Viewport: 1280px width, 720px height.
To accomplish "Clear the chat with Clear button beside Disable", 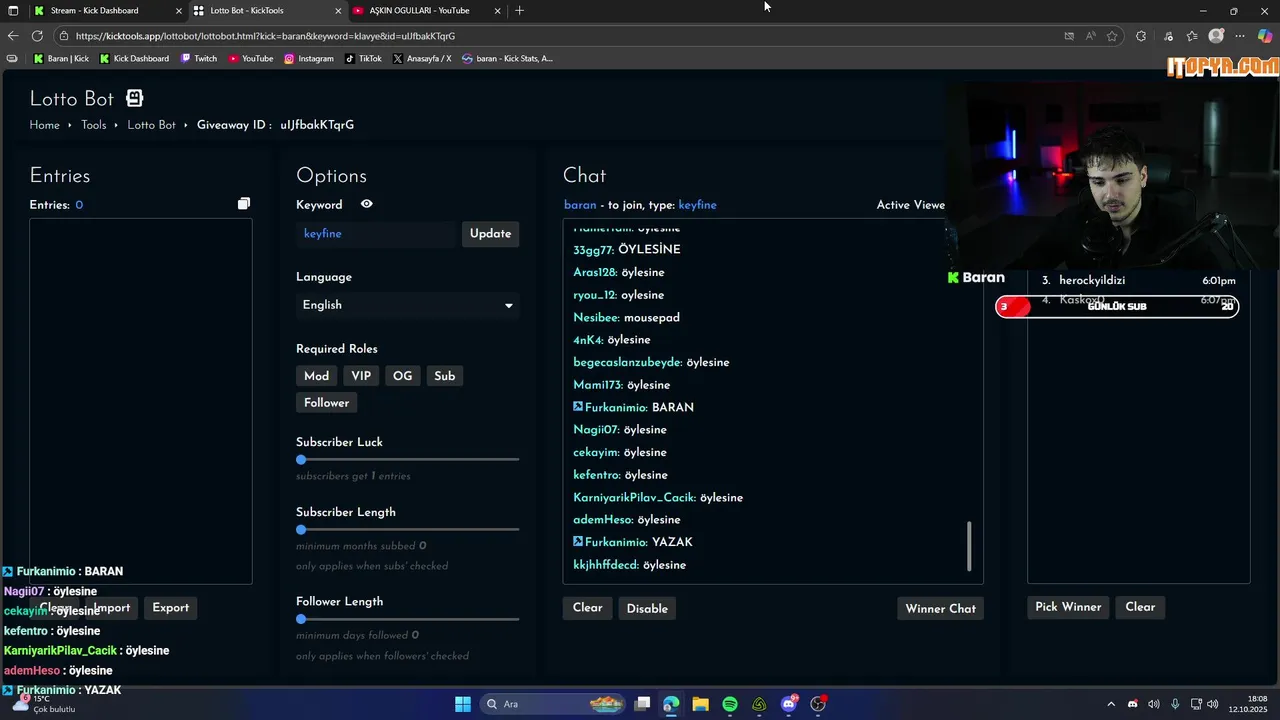I will [x=587, y=608].
